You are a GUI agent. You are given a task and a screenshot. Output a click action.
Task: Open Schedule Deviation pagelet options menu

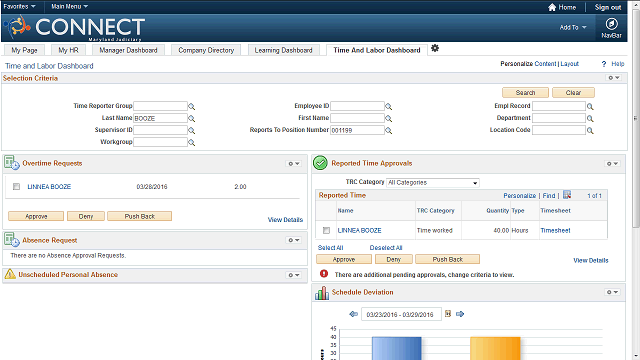pyautogui.click(x=612, y=292)
